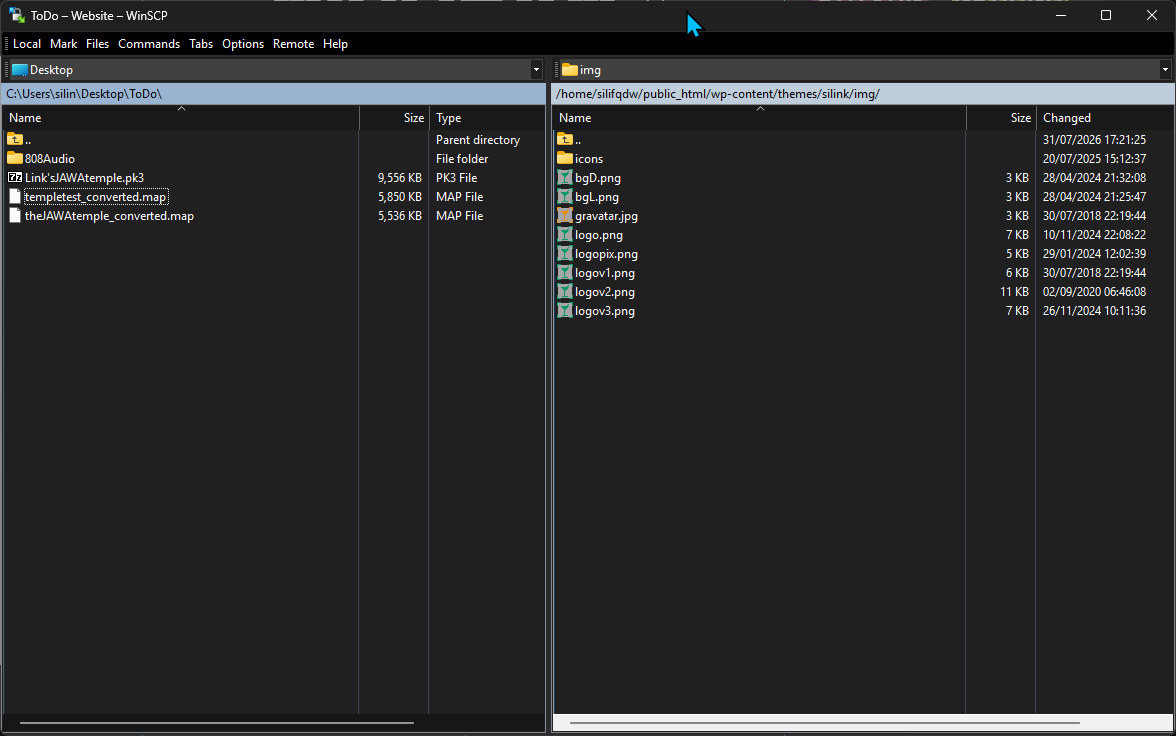Open the Tabs menu
Viewport: 1176px width, 736px height.
click(201, 44)
